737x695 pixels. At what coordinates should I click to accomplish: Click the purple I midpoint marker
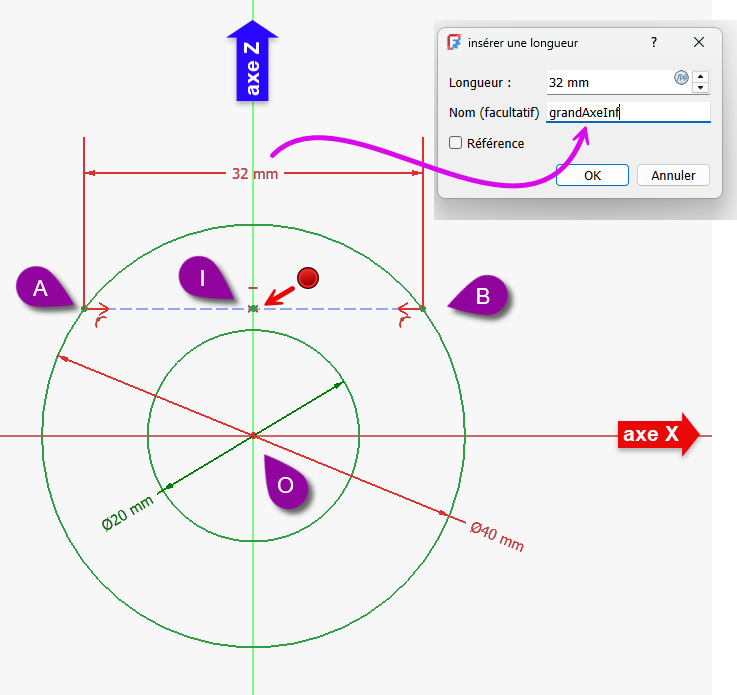pos(204,277)
